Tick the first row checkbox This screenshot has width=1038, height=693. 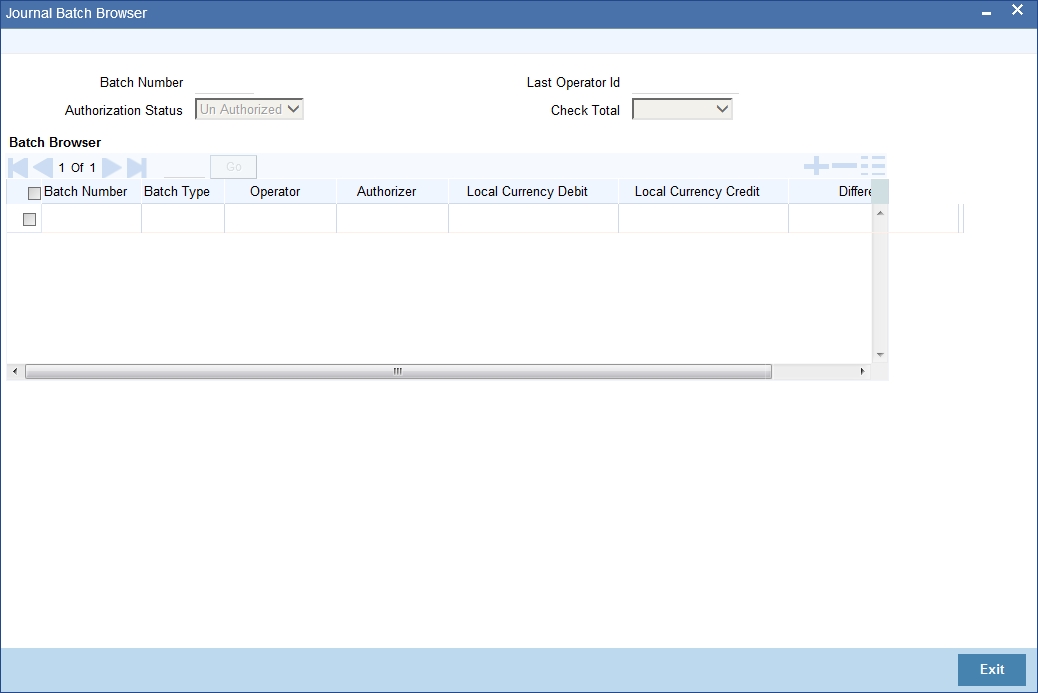click(x=29, y=219)
